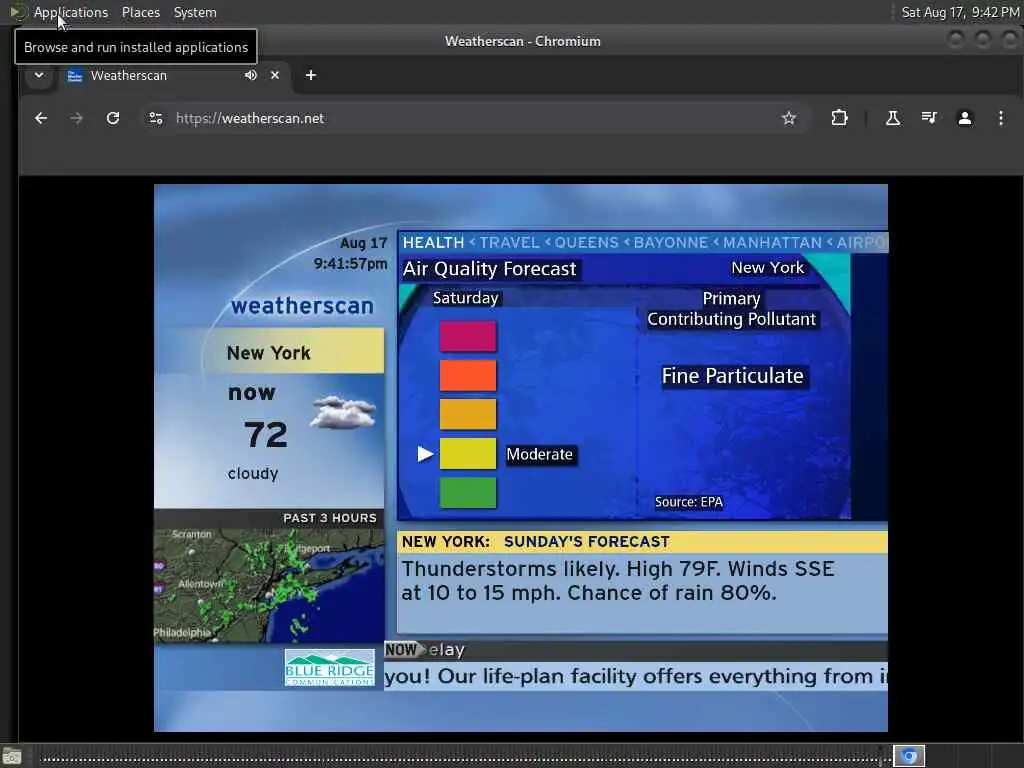
Task: Open Chromium three-dot menu
Action: (x=1000, y=118)
